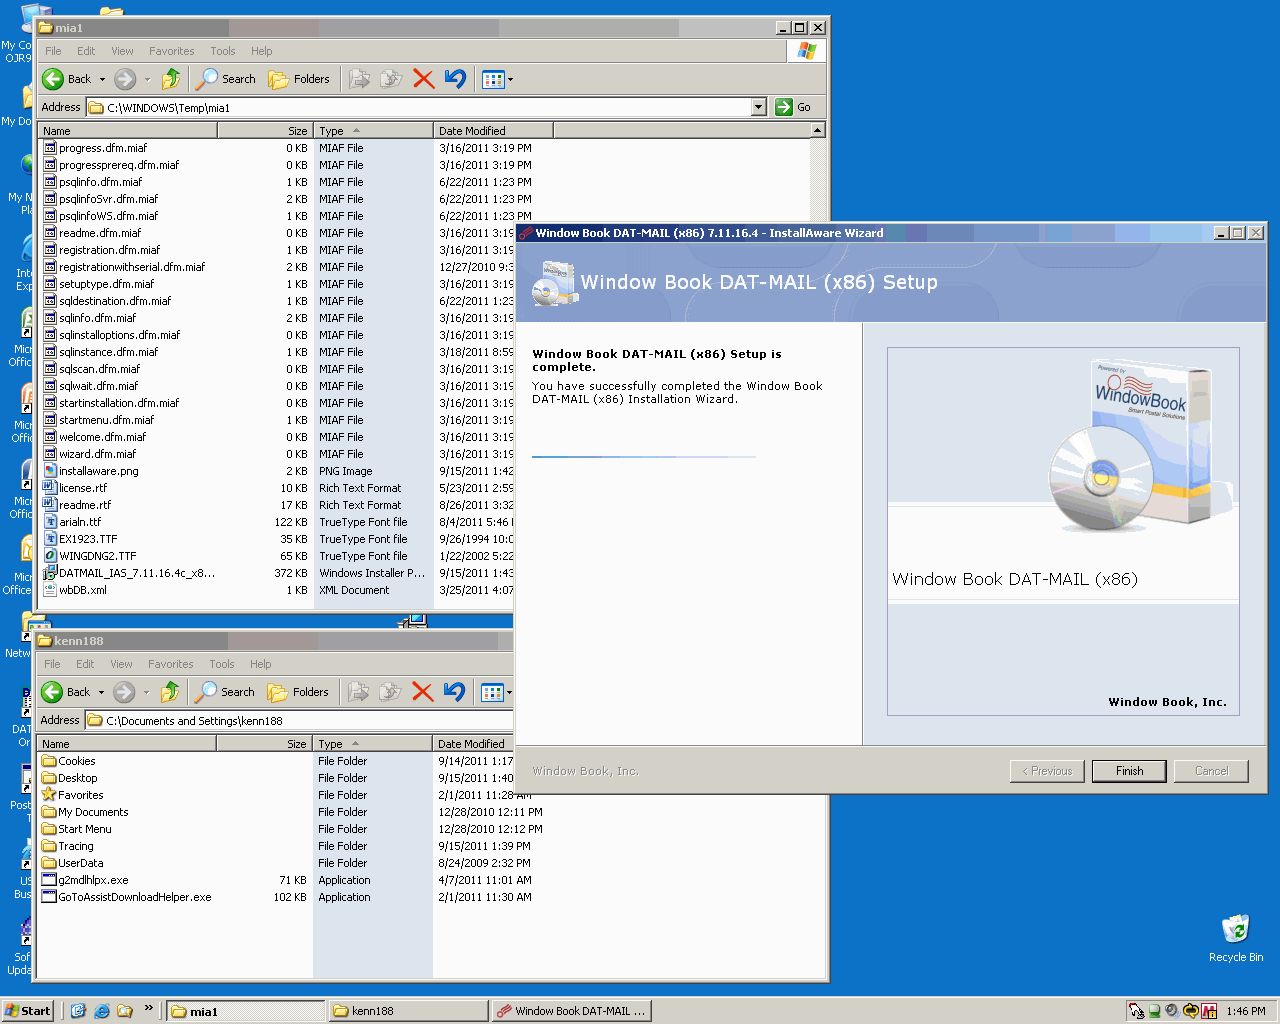
Task: Click Up folder icon in kenn188 window
Action: 170,692
